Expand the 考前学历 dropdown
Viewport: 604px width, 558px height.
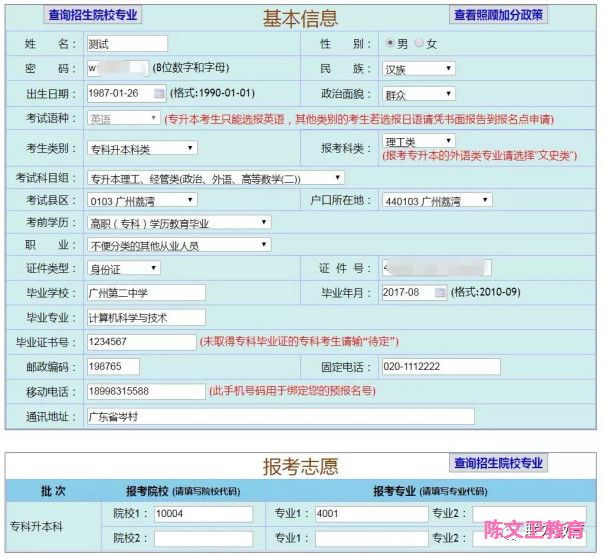pyautogui.click(x=179, y=223)
